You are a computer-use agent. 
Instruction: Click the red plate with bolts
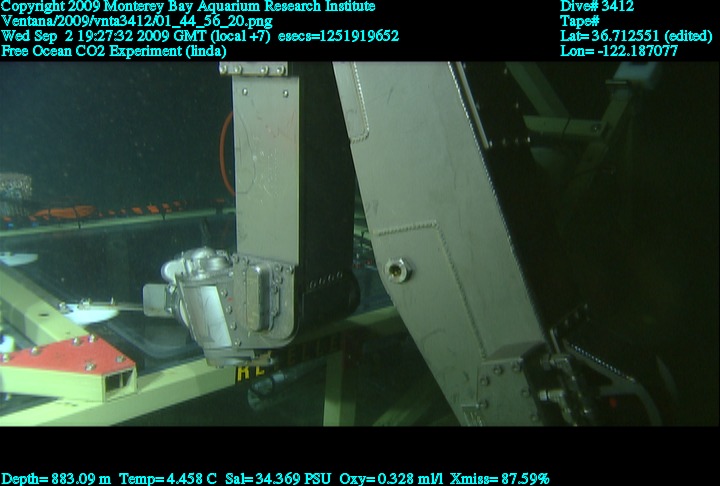pyautogui.click(x=69, y=354)
